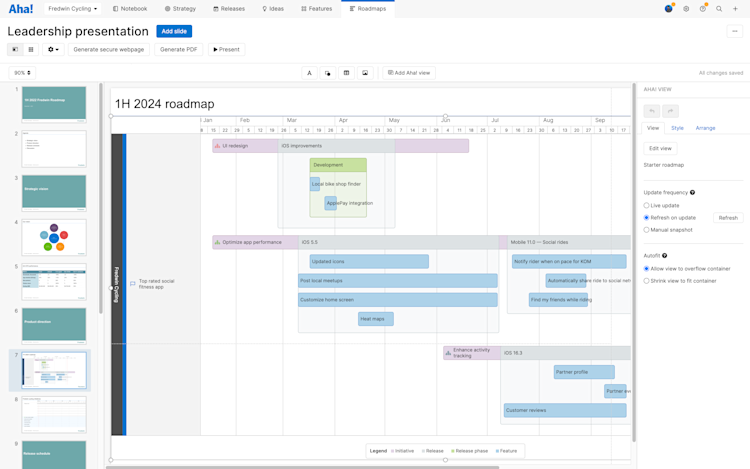Open the Roadmaps menu
The height and width of the screenshot is (469, 750).
point(368,9)
